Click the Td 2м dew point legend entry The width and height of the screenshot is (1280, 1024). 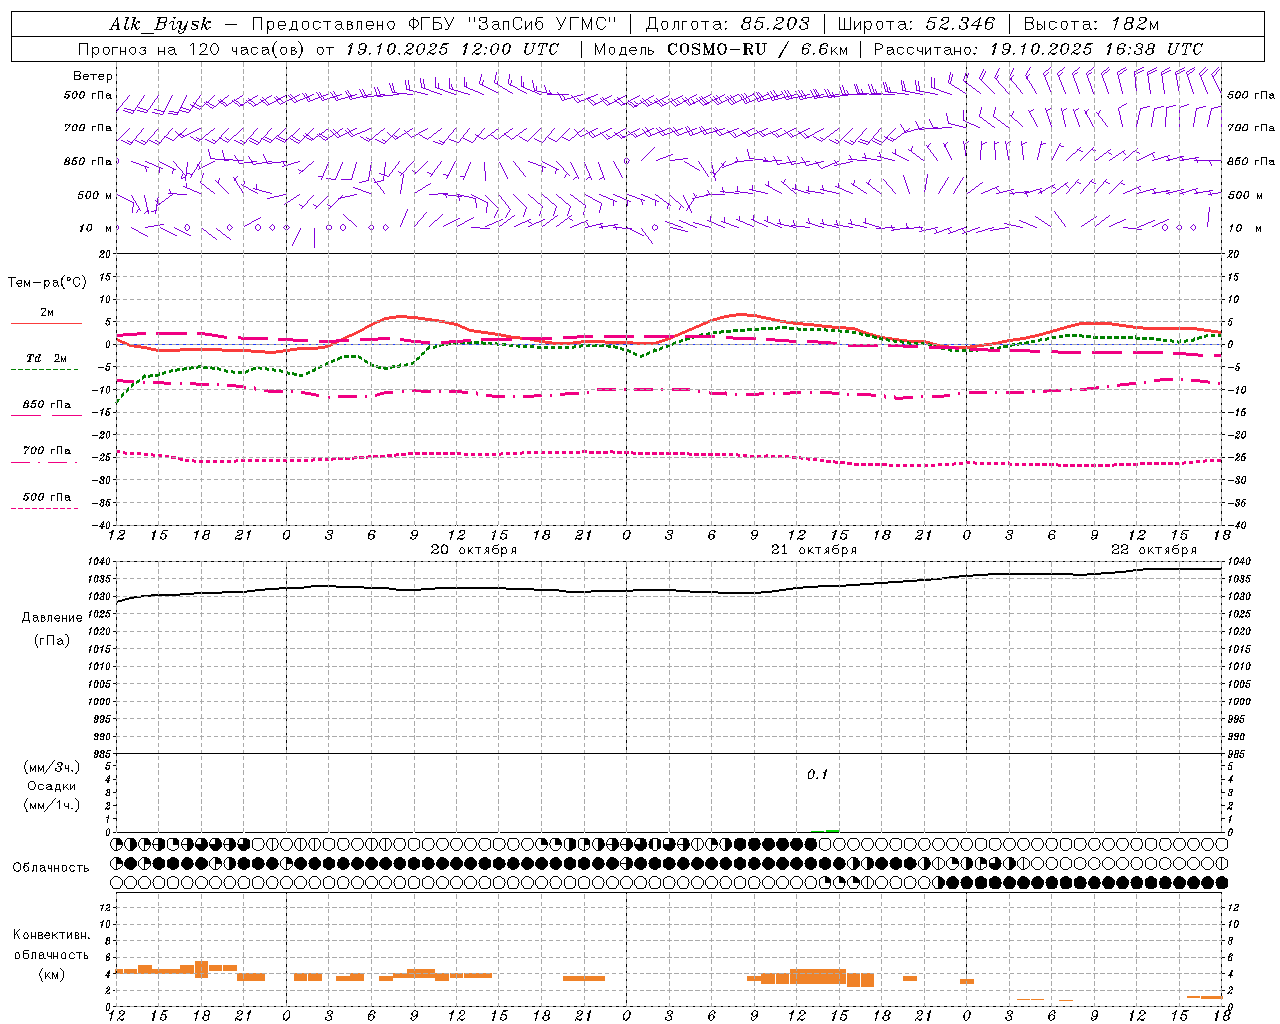click(47, 358)
